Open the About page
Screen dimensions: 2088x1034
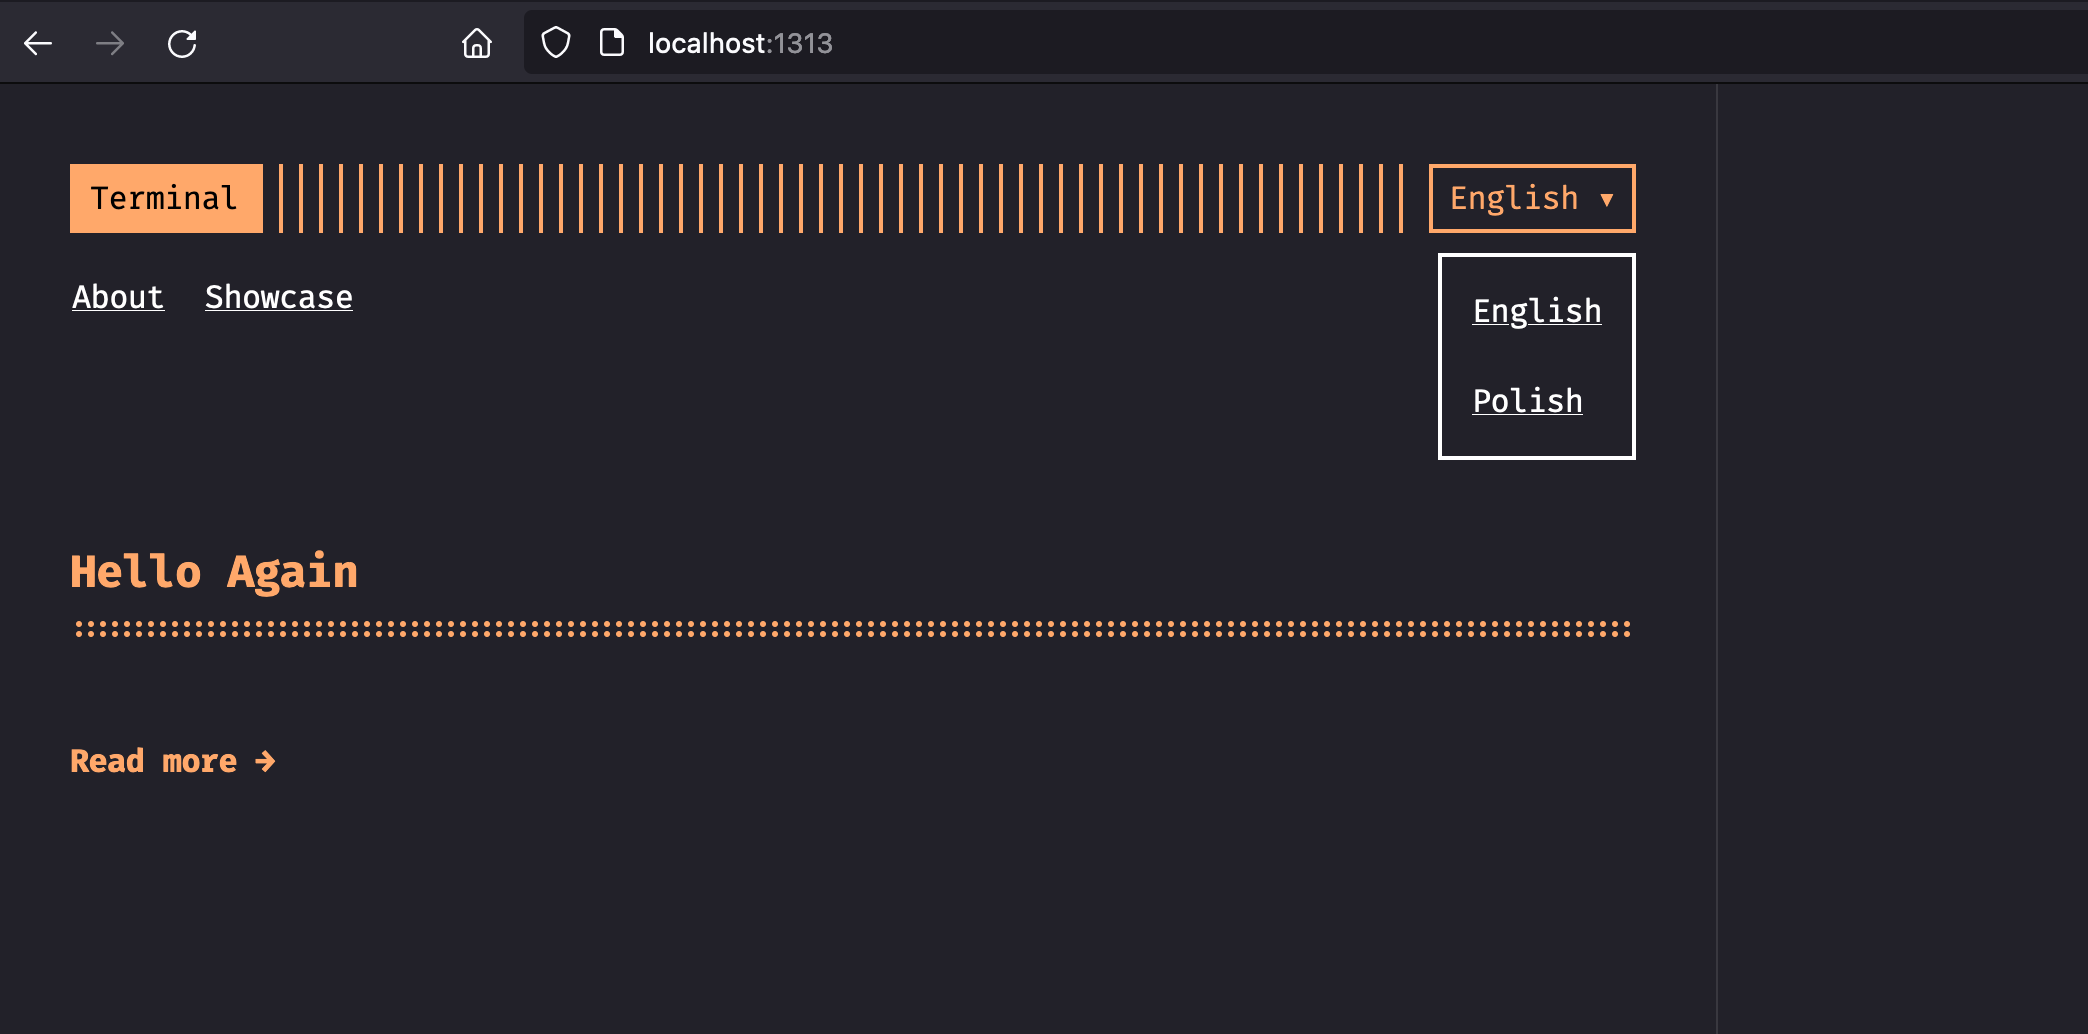click(x=117, y=297)
